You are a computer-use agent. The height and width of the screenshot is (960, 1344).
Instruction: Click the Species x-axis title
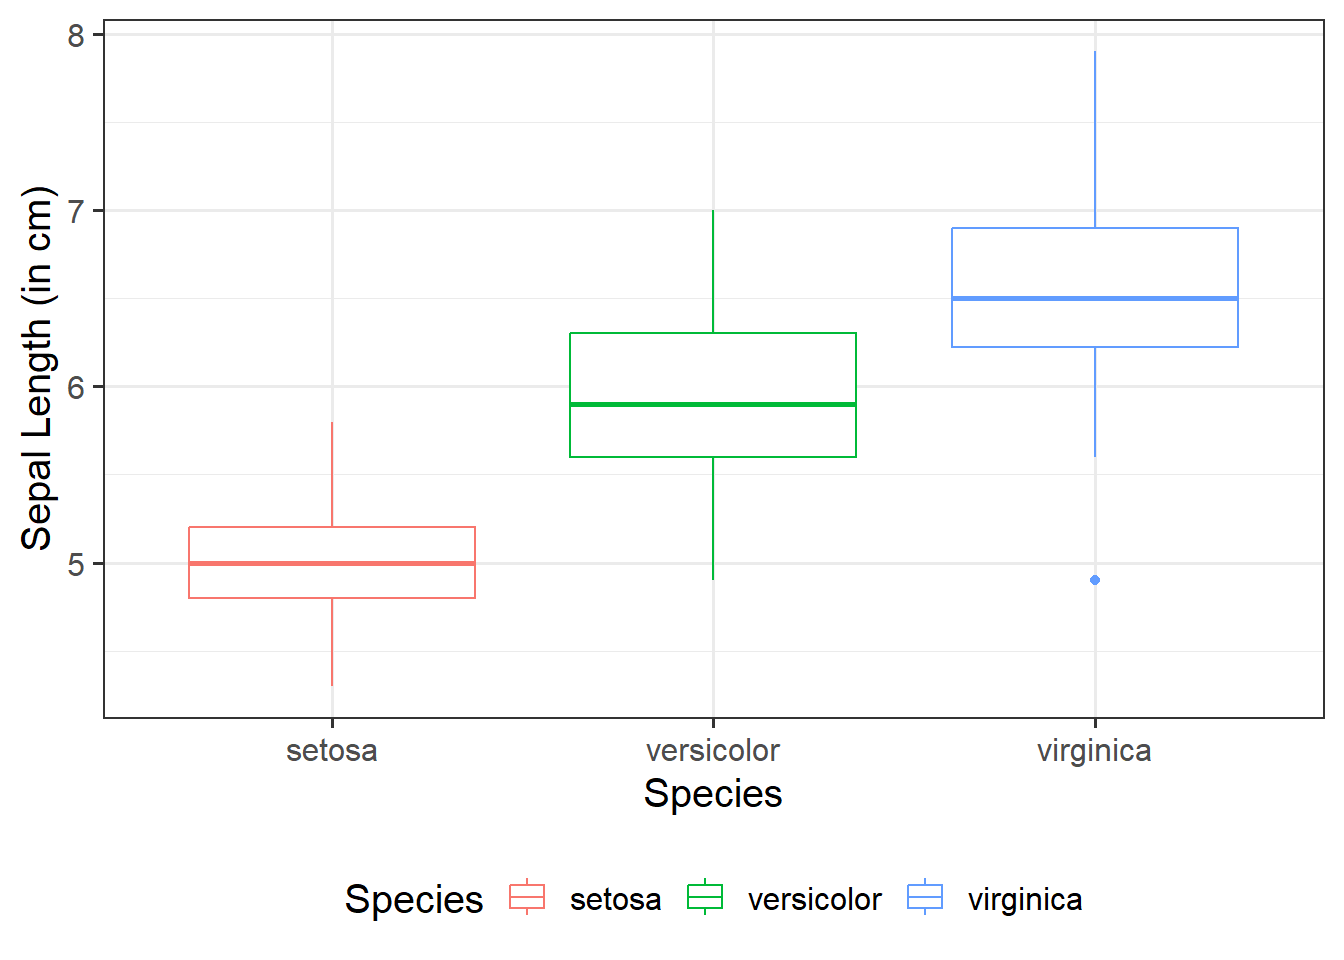point(713,793)
